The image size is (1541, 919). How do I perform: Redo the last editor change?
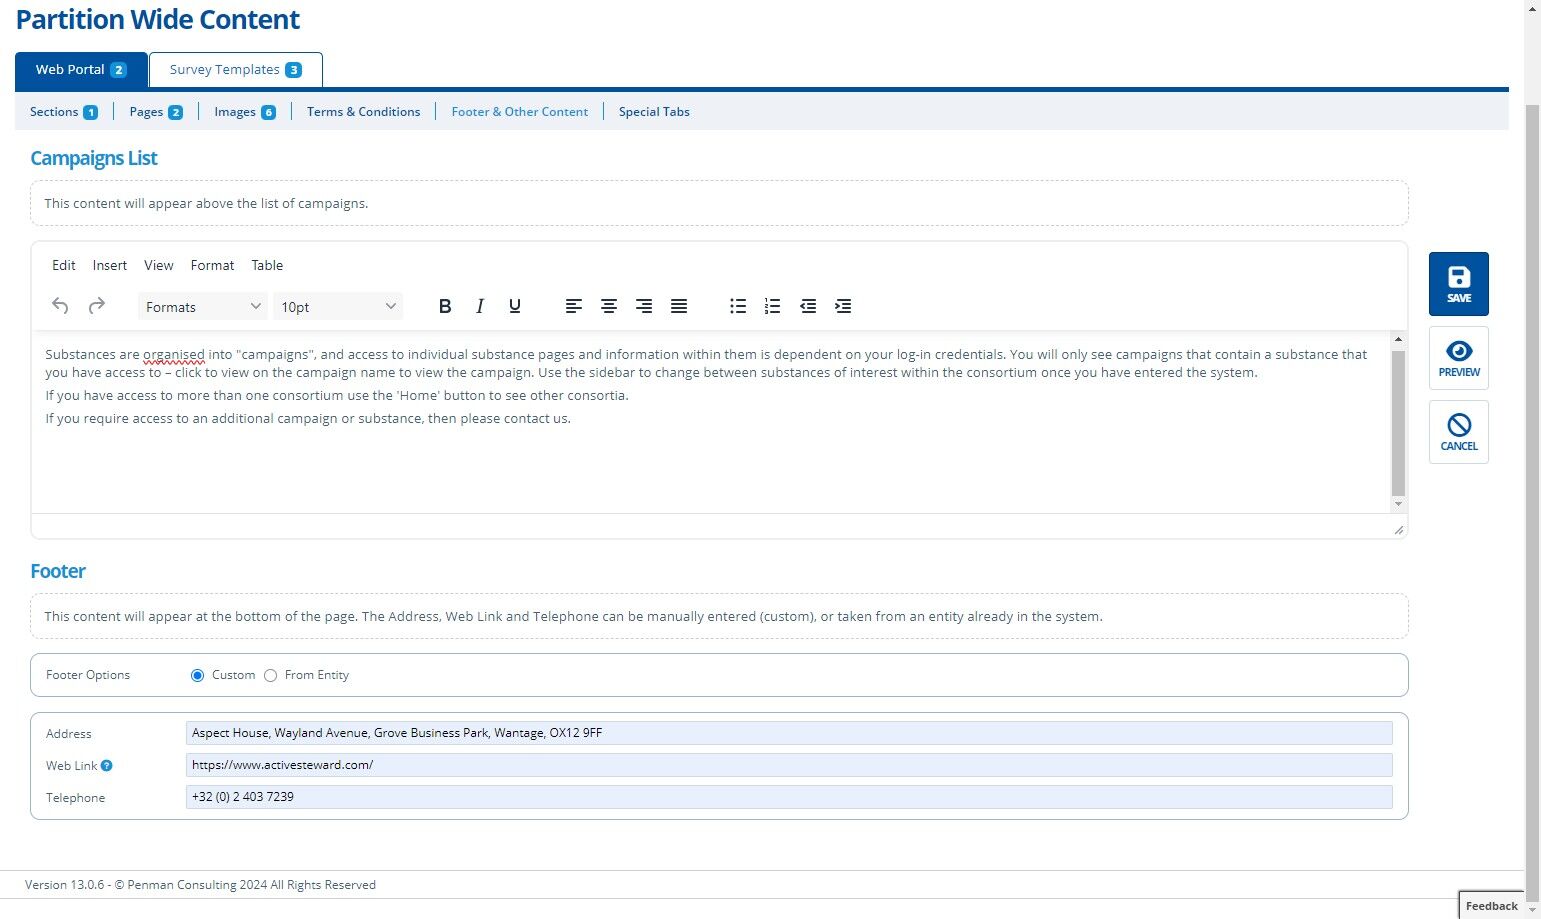[97, 306]
